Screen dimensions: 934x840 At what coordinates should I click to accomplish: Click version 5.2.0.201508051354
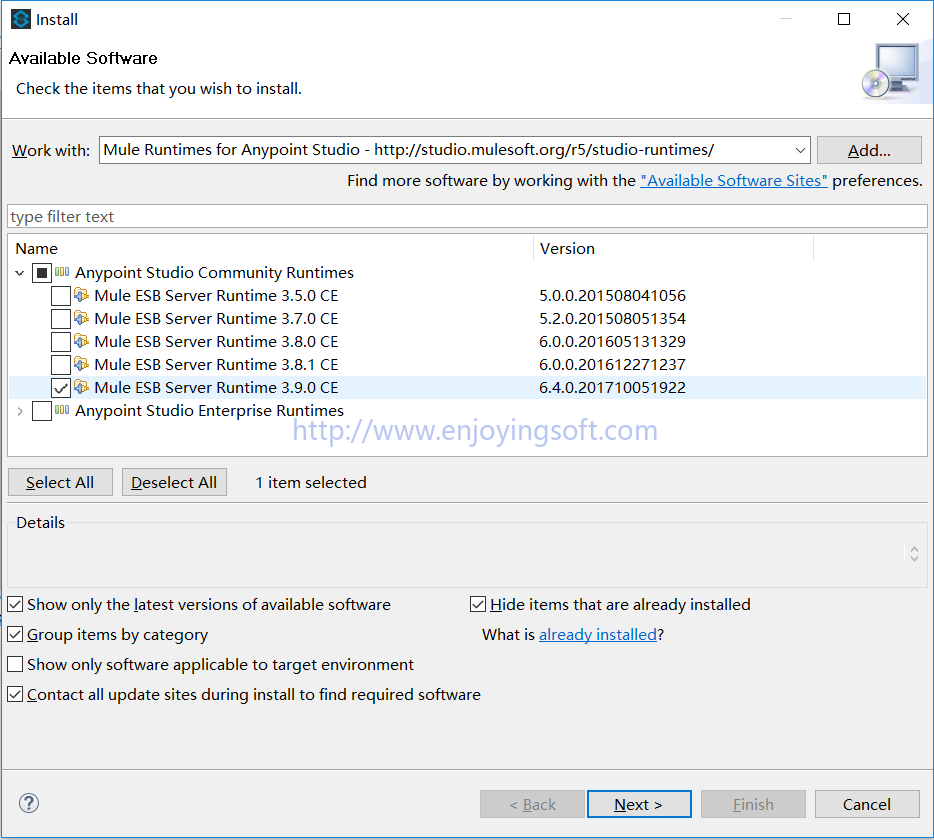coord(612,319)
